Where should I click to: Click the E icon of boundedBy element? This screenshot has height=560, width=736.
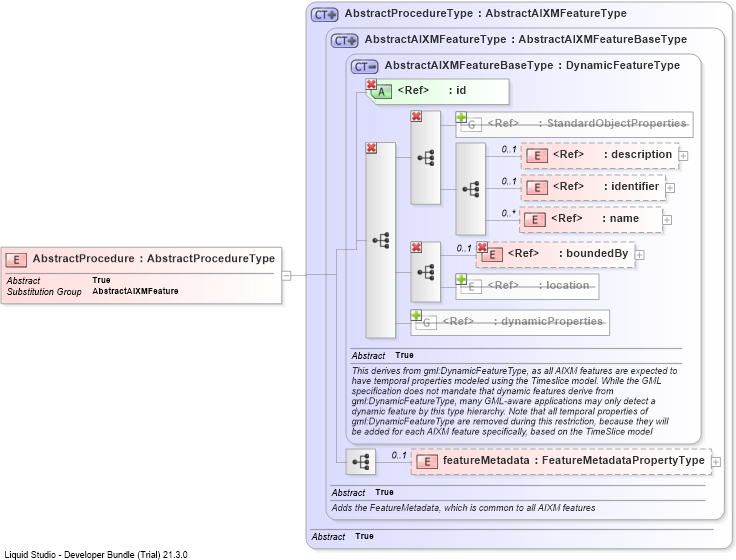coord(492,255)
